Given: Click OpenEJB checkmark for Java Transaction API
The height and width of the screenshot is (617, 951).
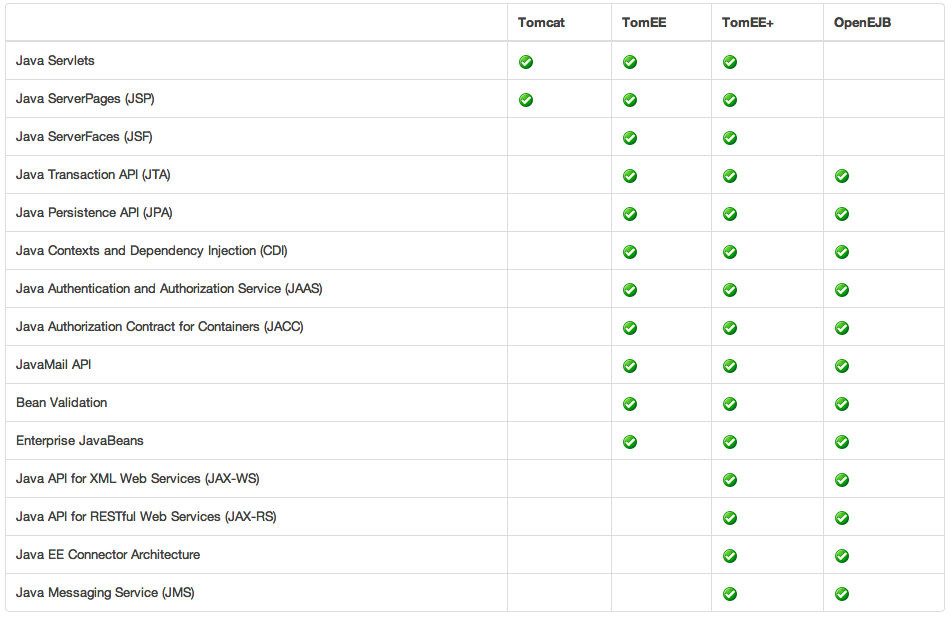Looking at the screenshot, I should 842,176.
